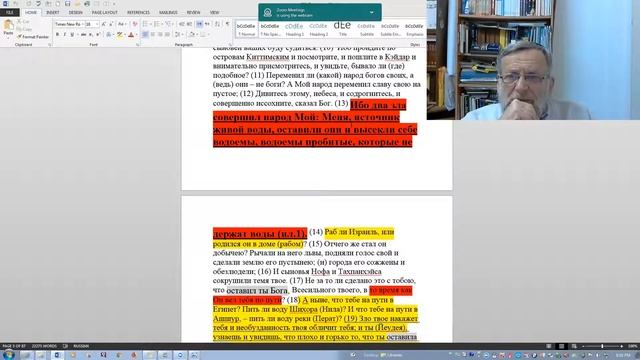Switch to the INSERT tab
The width and height of the screenshot is (640, 360).
[x=53, y=13]
